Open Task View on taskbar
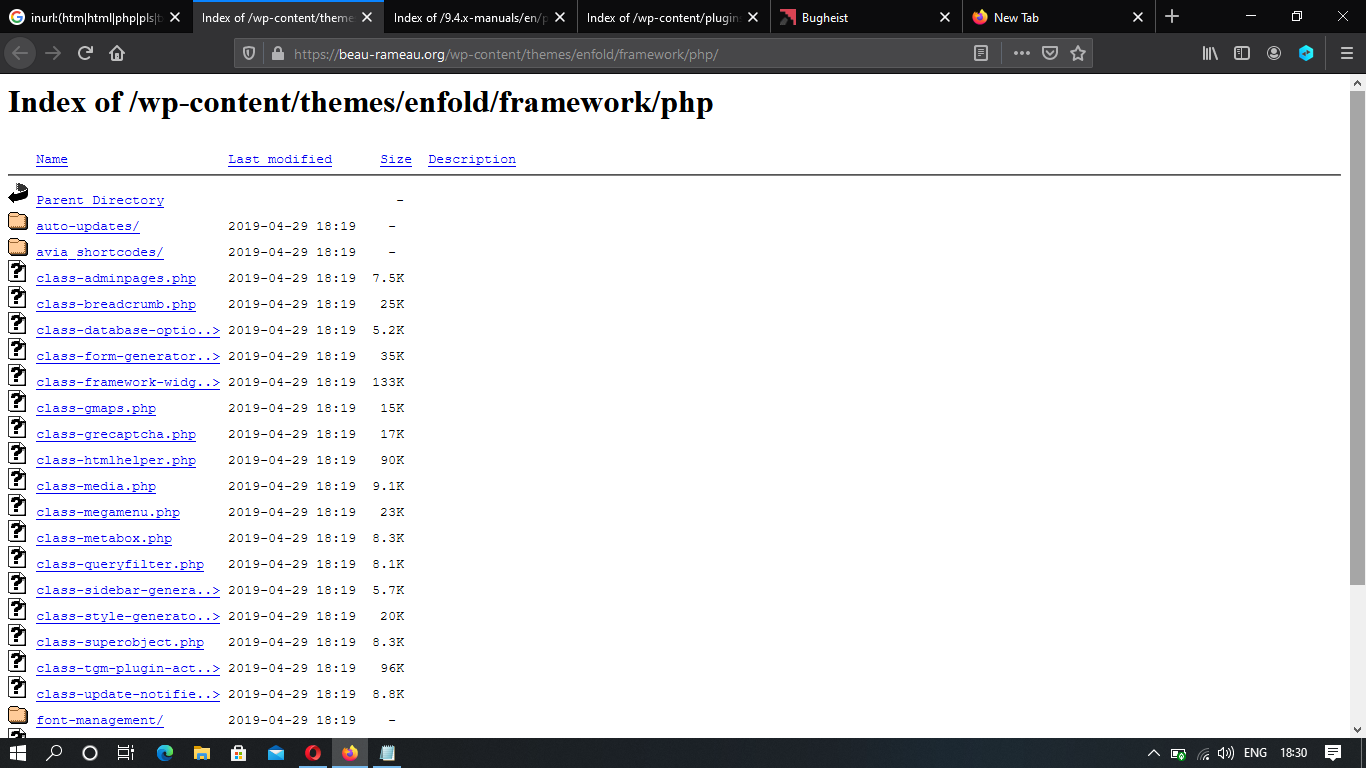This screenshot has width=1366, height=768. tap(125, 753)
